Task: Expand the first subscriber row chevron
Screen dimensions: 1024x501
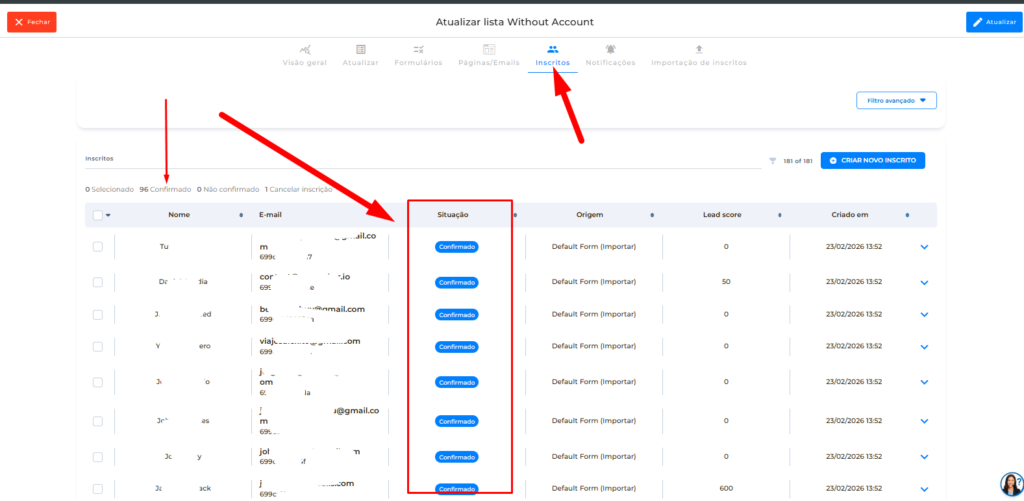Action: (x=924, y=247)
